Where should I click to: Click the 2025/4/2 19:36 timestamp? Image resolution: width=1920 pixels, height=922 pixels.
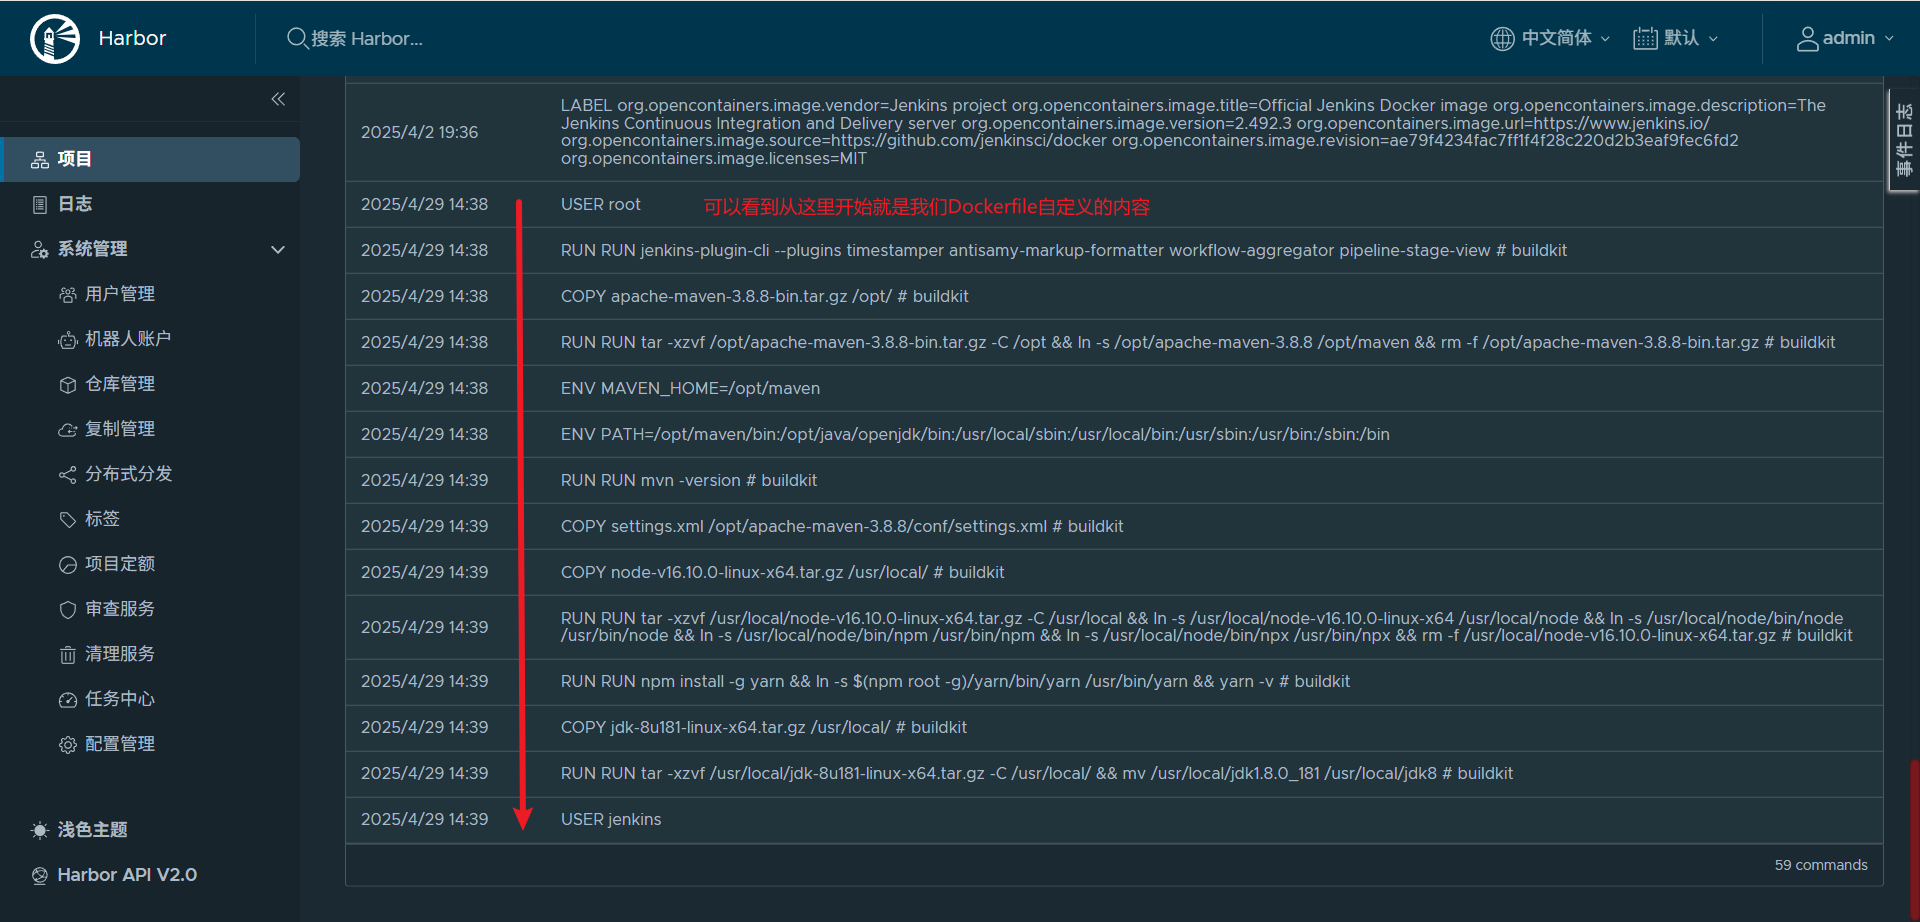(x=419, y=132)
